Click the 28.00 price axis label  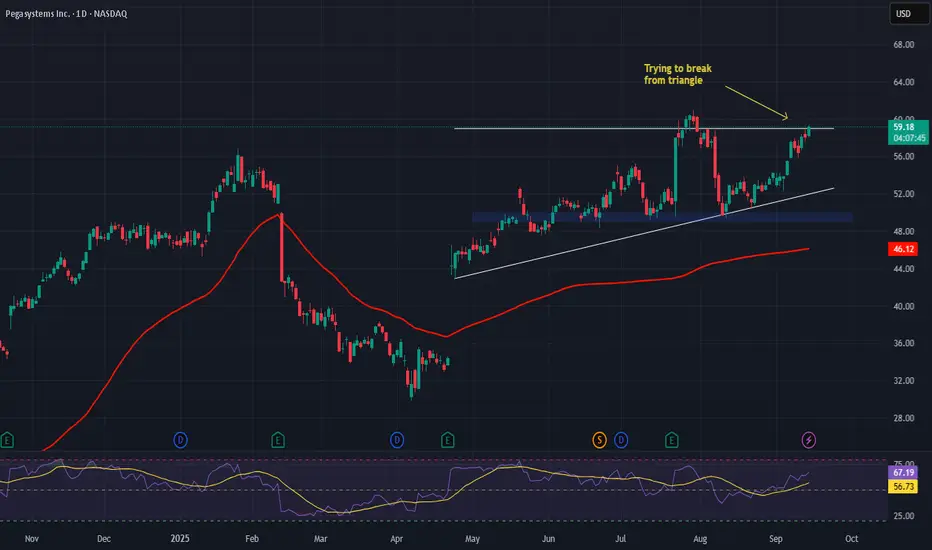click(x=903, y=418)
